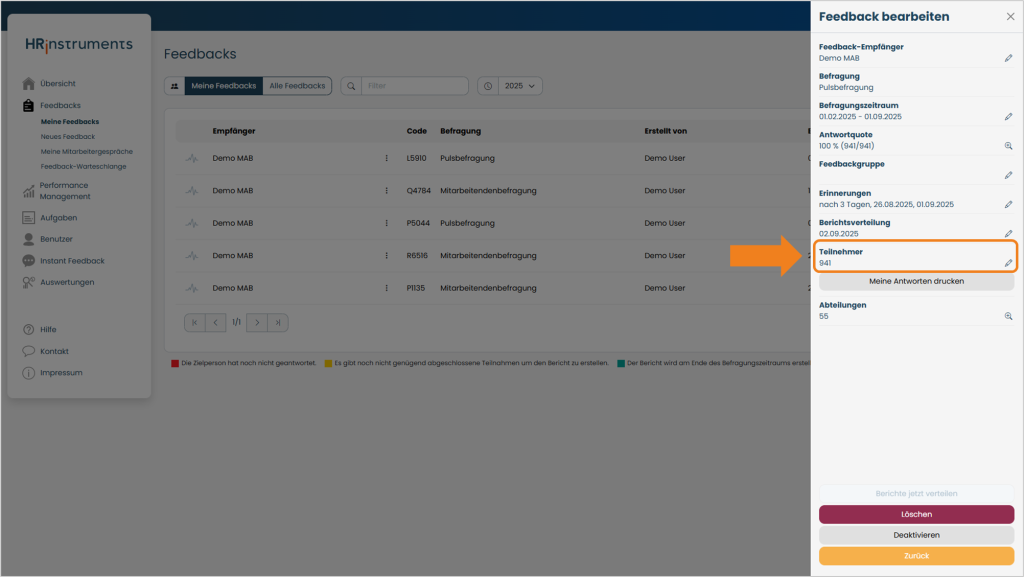Open the three-dot menu for code Q4784
Screen dimensions: 1024x577
387,191
